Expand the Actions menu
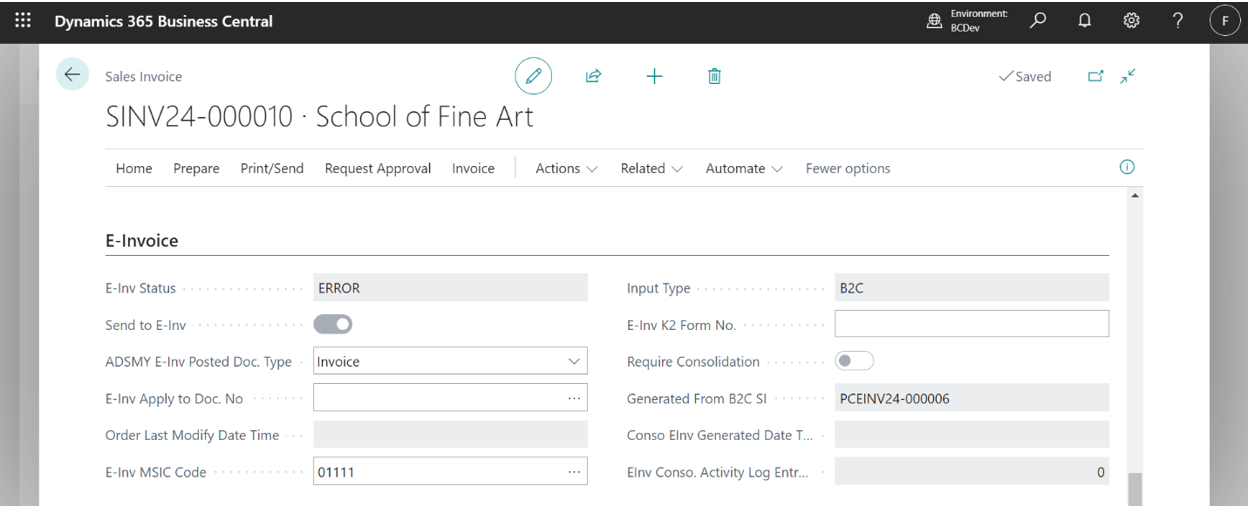 566,168
